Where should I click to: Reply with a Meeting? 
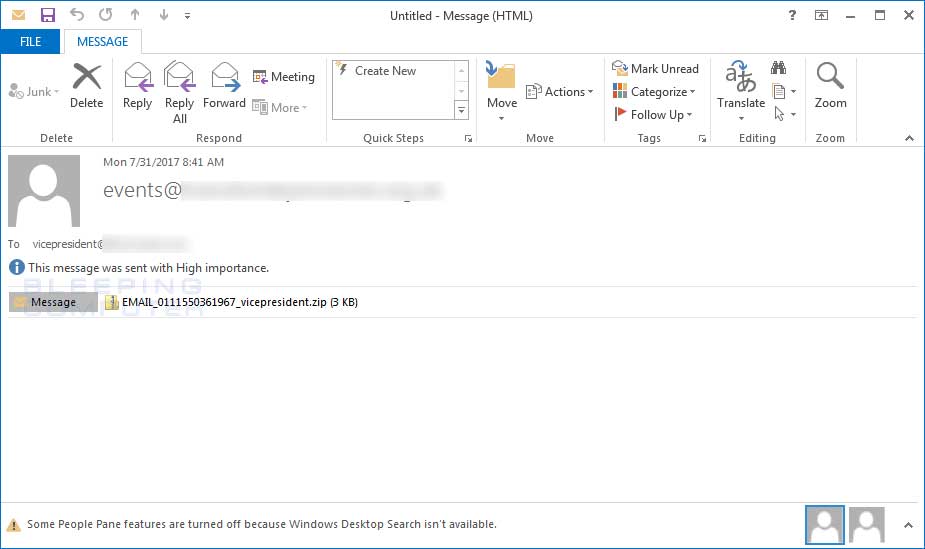(284, 77)
